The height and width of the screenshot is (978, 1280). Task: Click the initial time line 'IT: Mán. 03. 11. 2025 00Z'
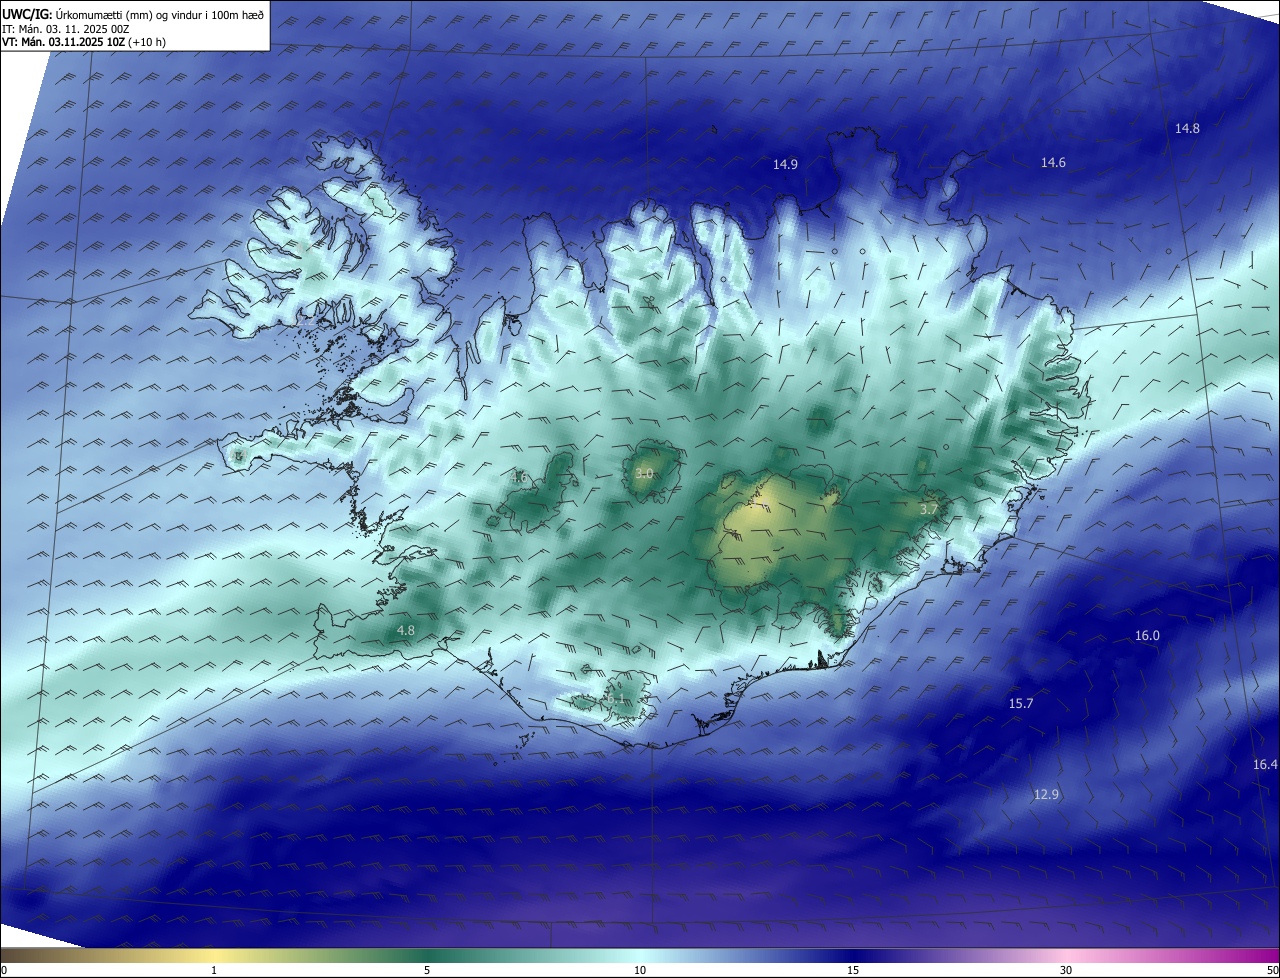pos(66,29)
